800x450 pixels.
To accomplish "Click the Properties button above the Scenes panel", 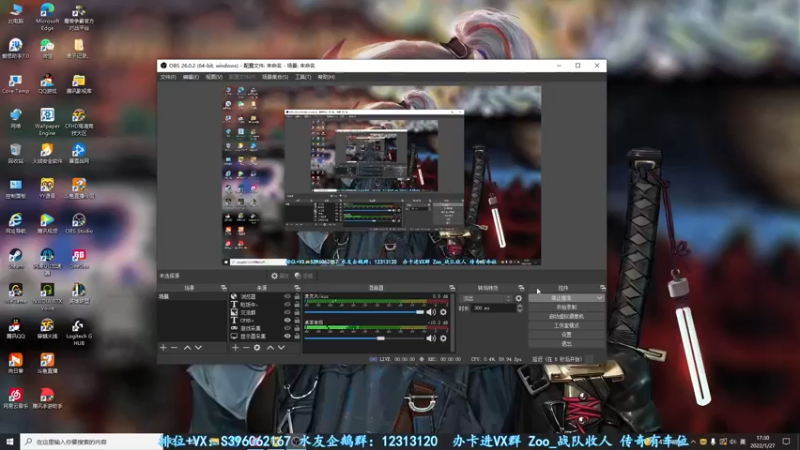I will pyautogui.click(x=280, y=276).
